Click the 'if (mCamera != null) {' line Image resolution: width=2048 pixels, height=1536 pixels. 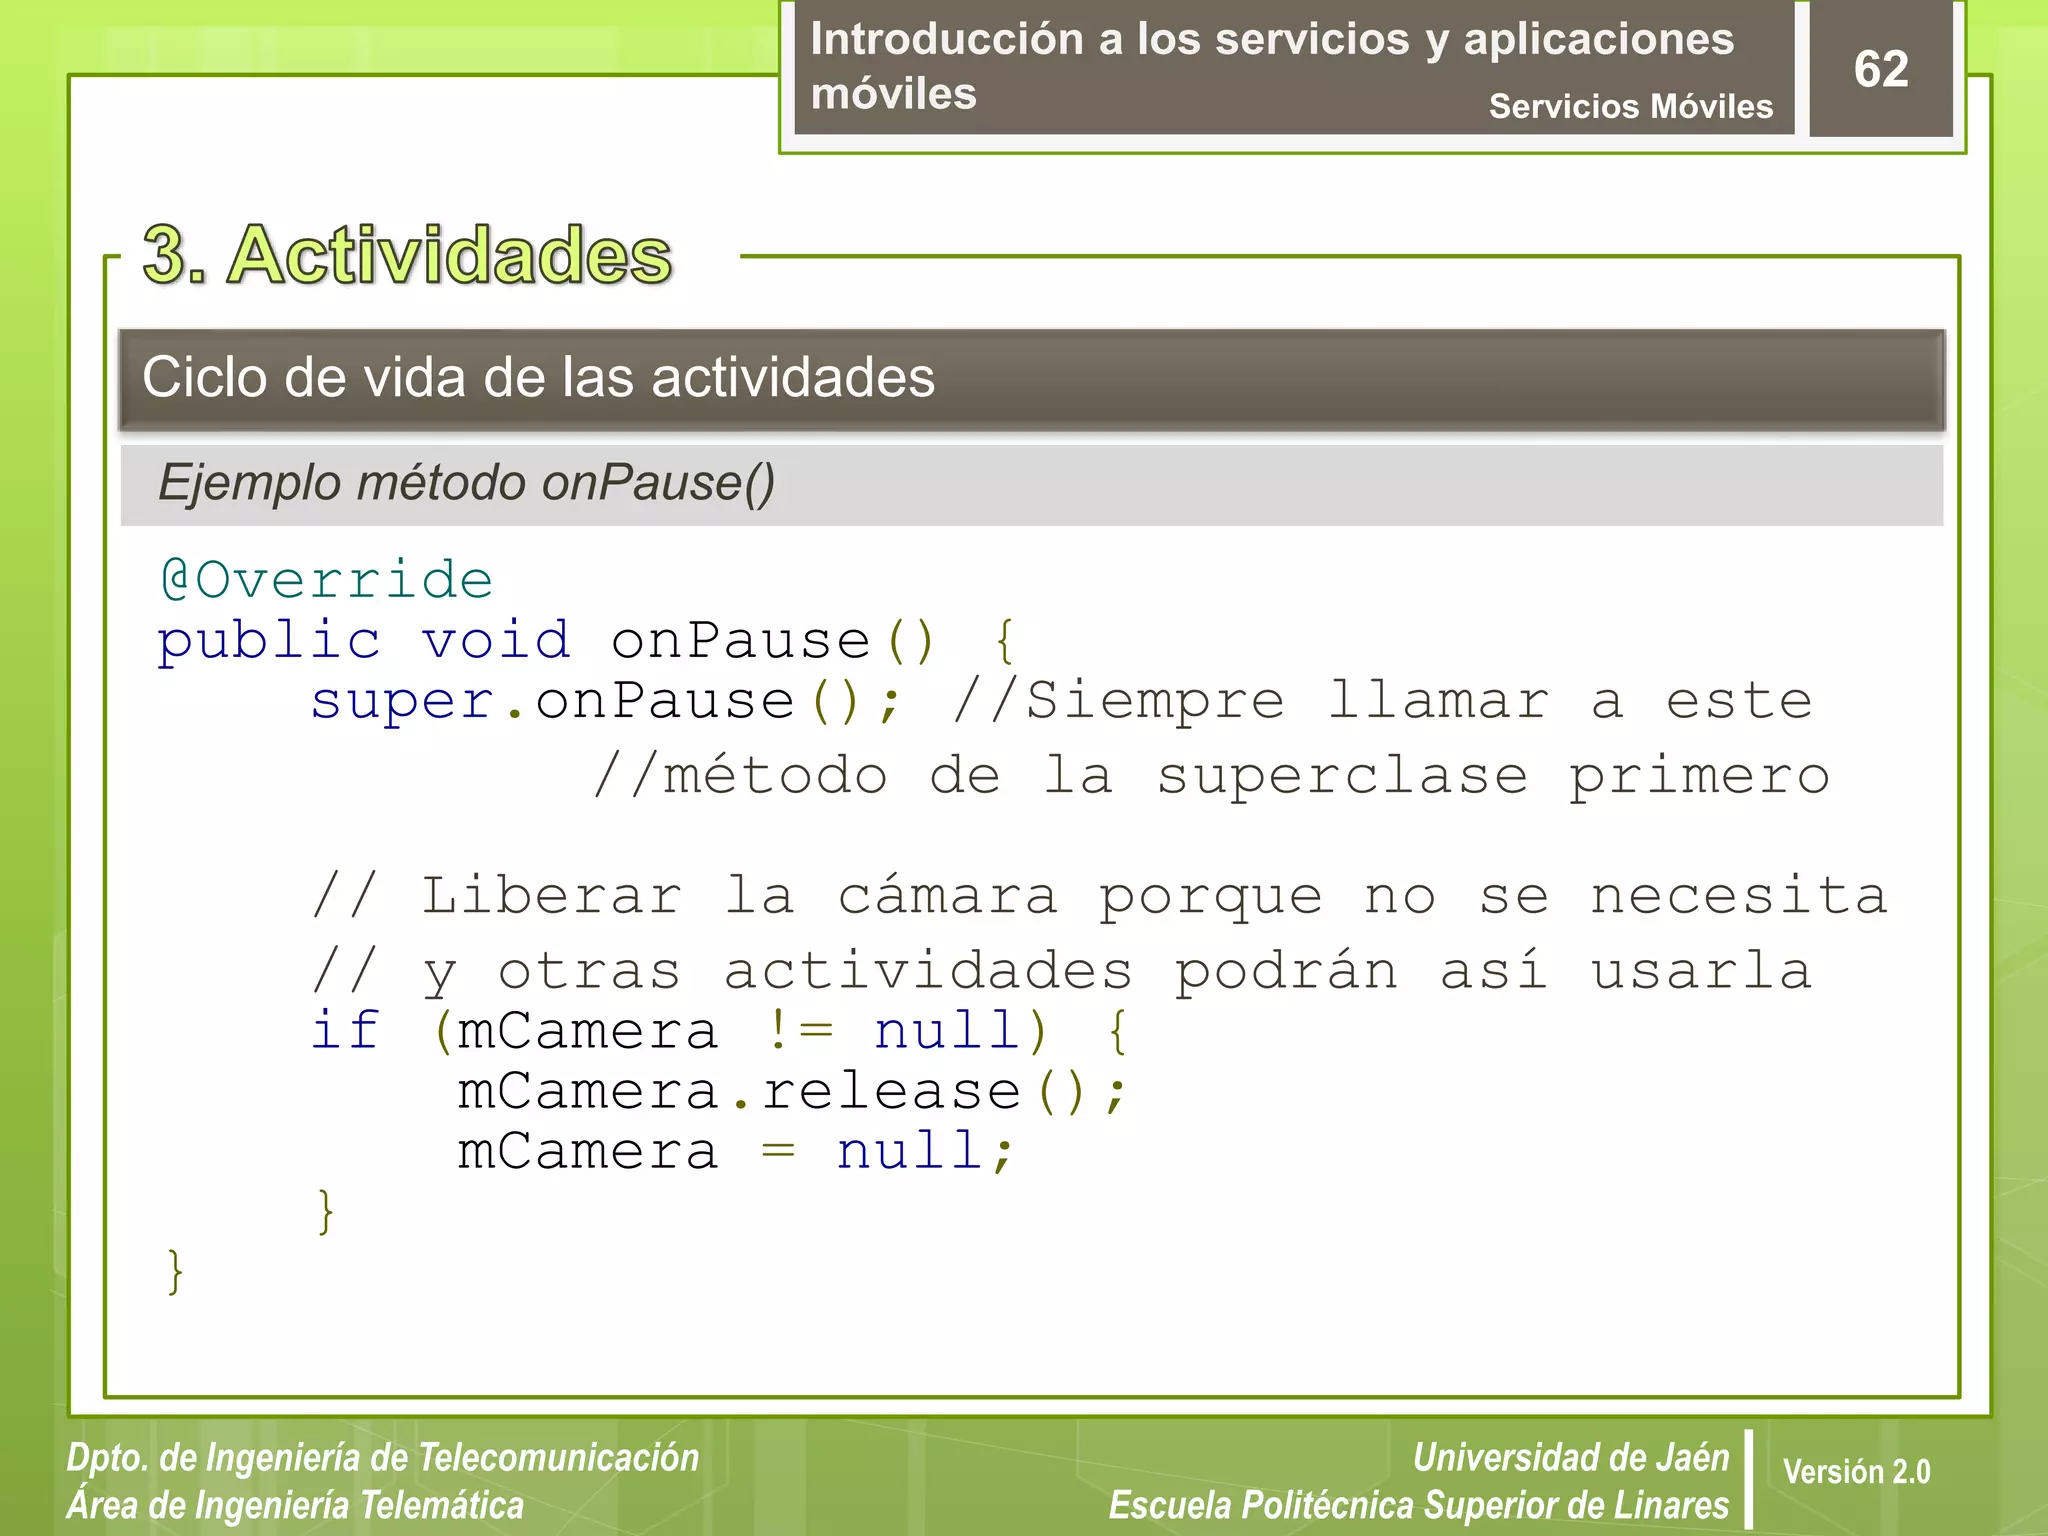coord(720,1031)
